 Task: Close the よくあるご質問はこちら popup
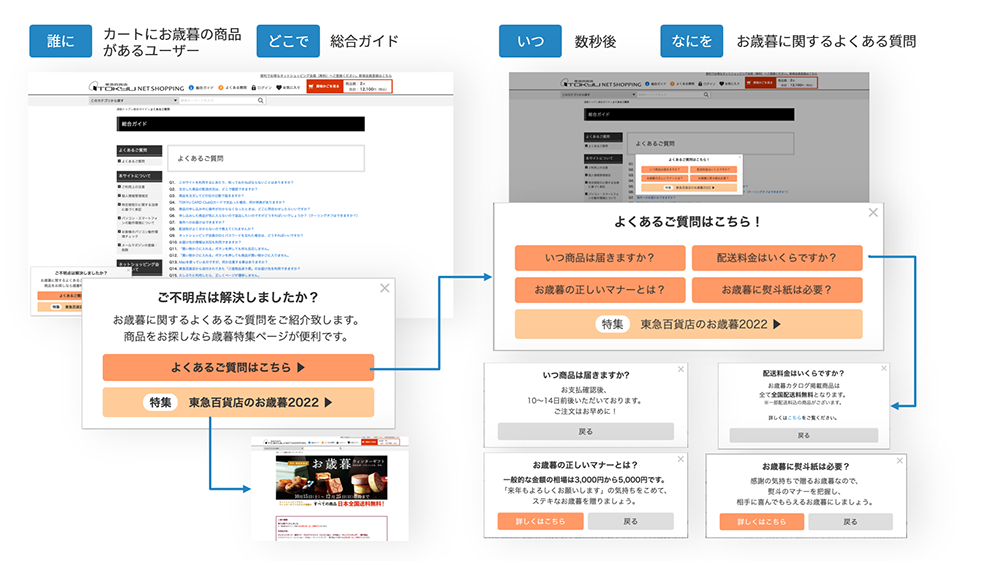pyautogui.click(x=873, y=213)
